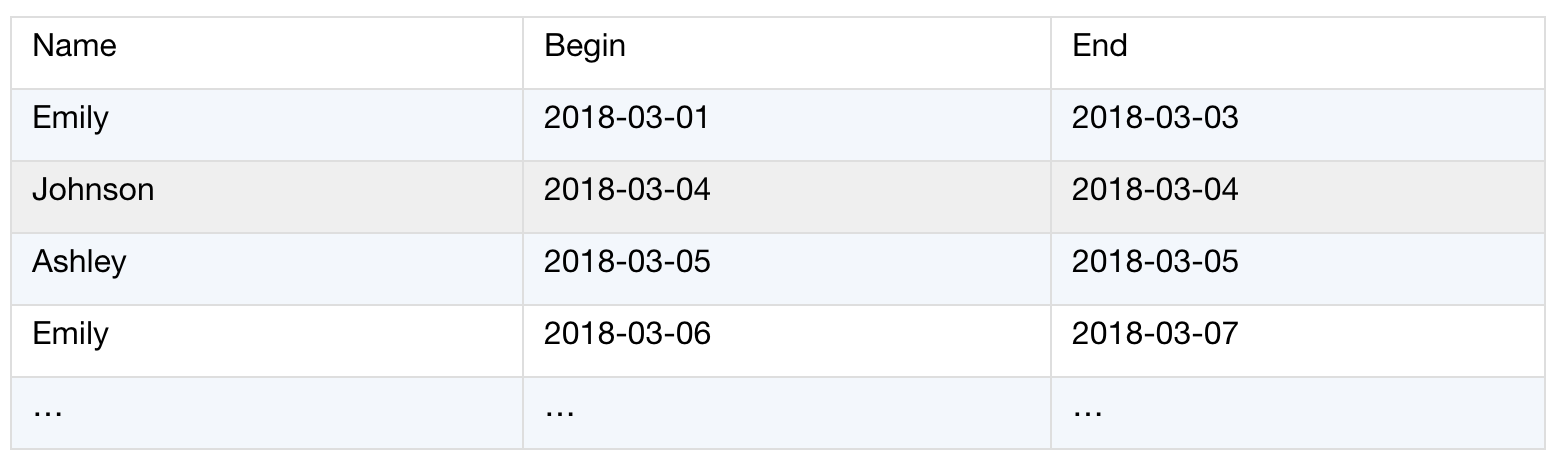
Task: Click the End date 2018-03-07
Action: 1154,334
